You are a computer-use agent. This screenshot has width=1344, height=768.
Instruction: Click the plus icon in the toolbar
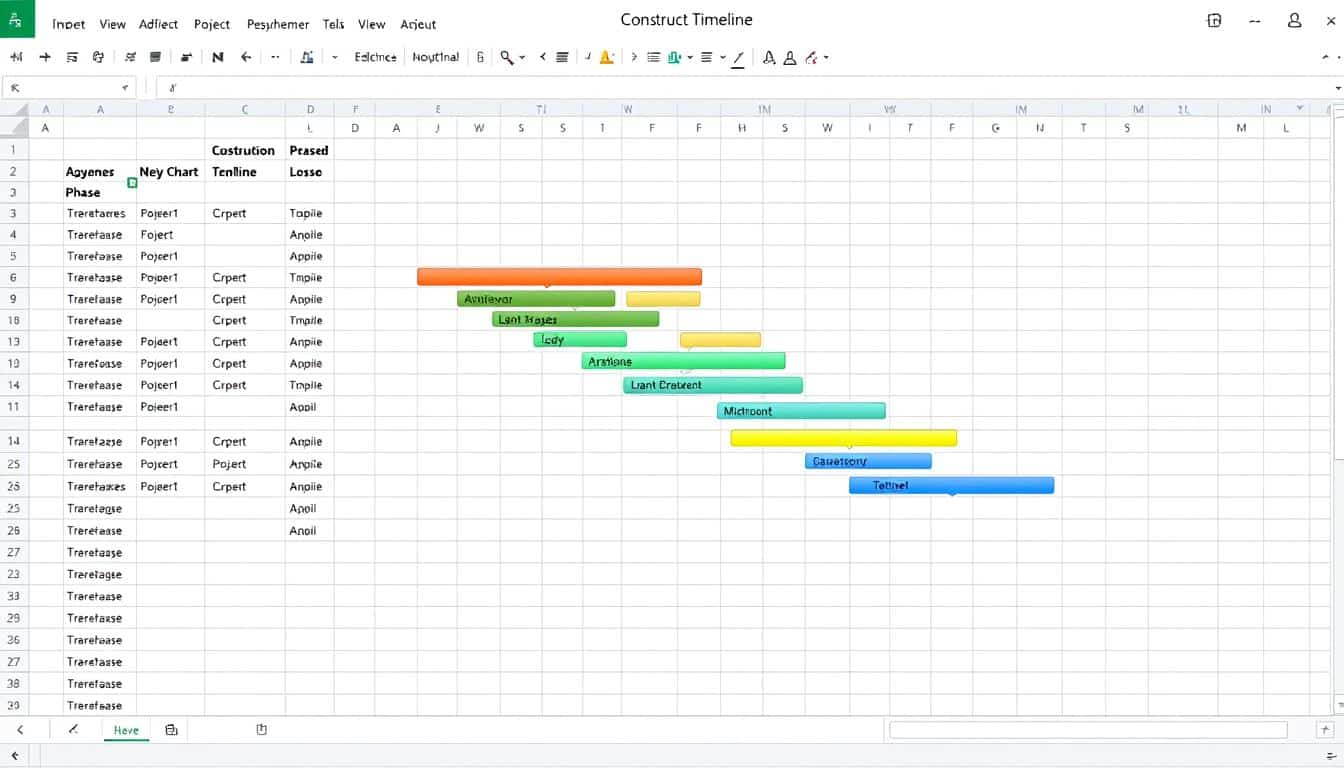44,58
